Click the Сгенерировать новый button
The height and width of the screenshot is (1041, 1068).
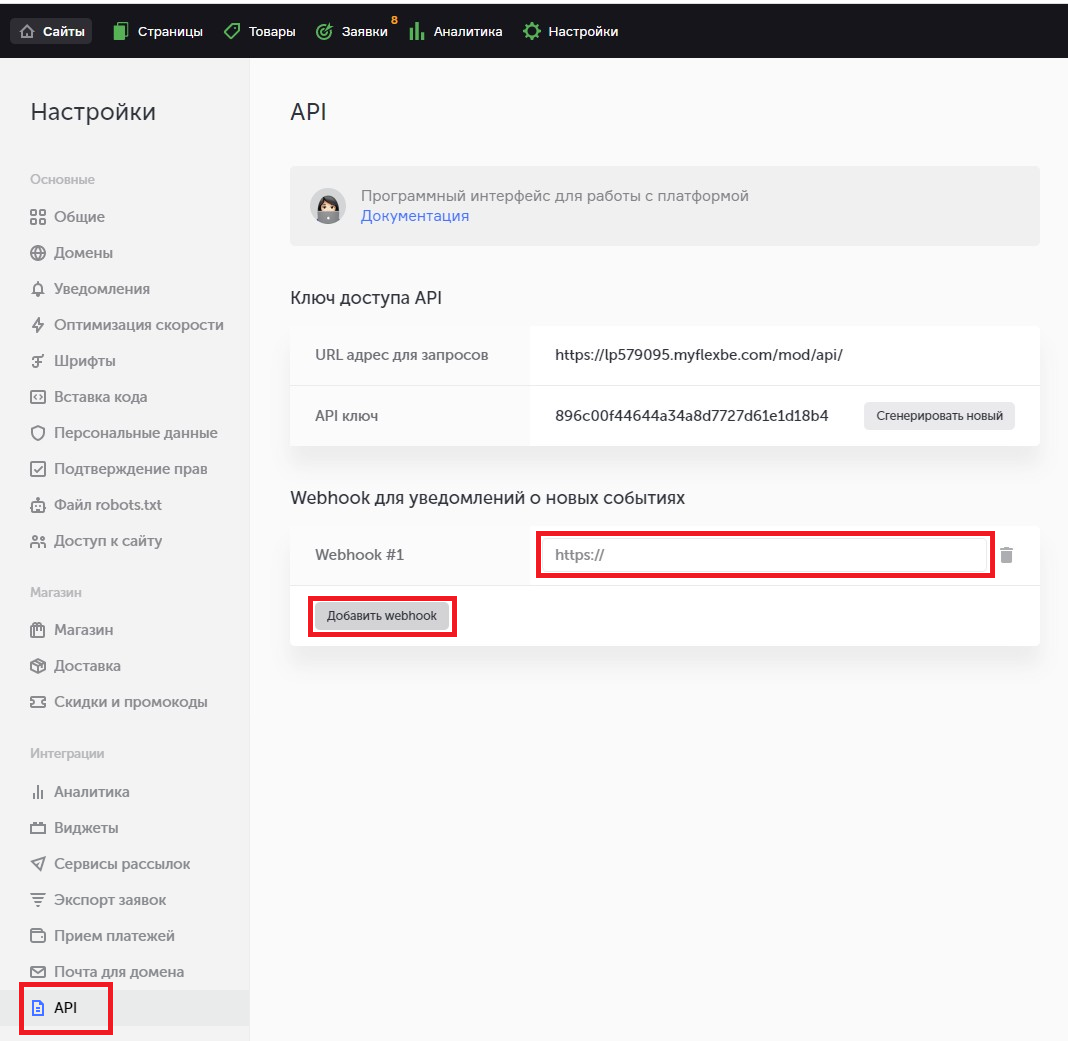(x=939, y=416)
